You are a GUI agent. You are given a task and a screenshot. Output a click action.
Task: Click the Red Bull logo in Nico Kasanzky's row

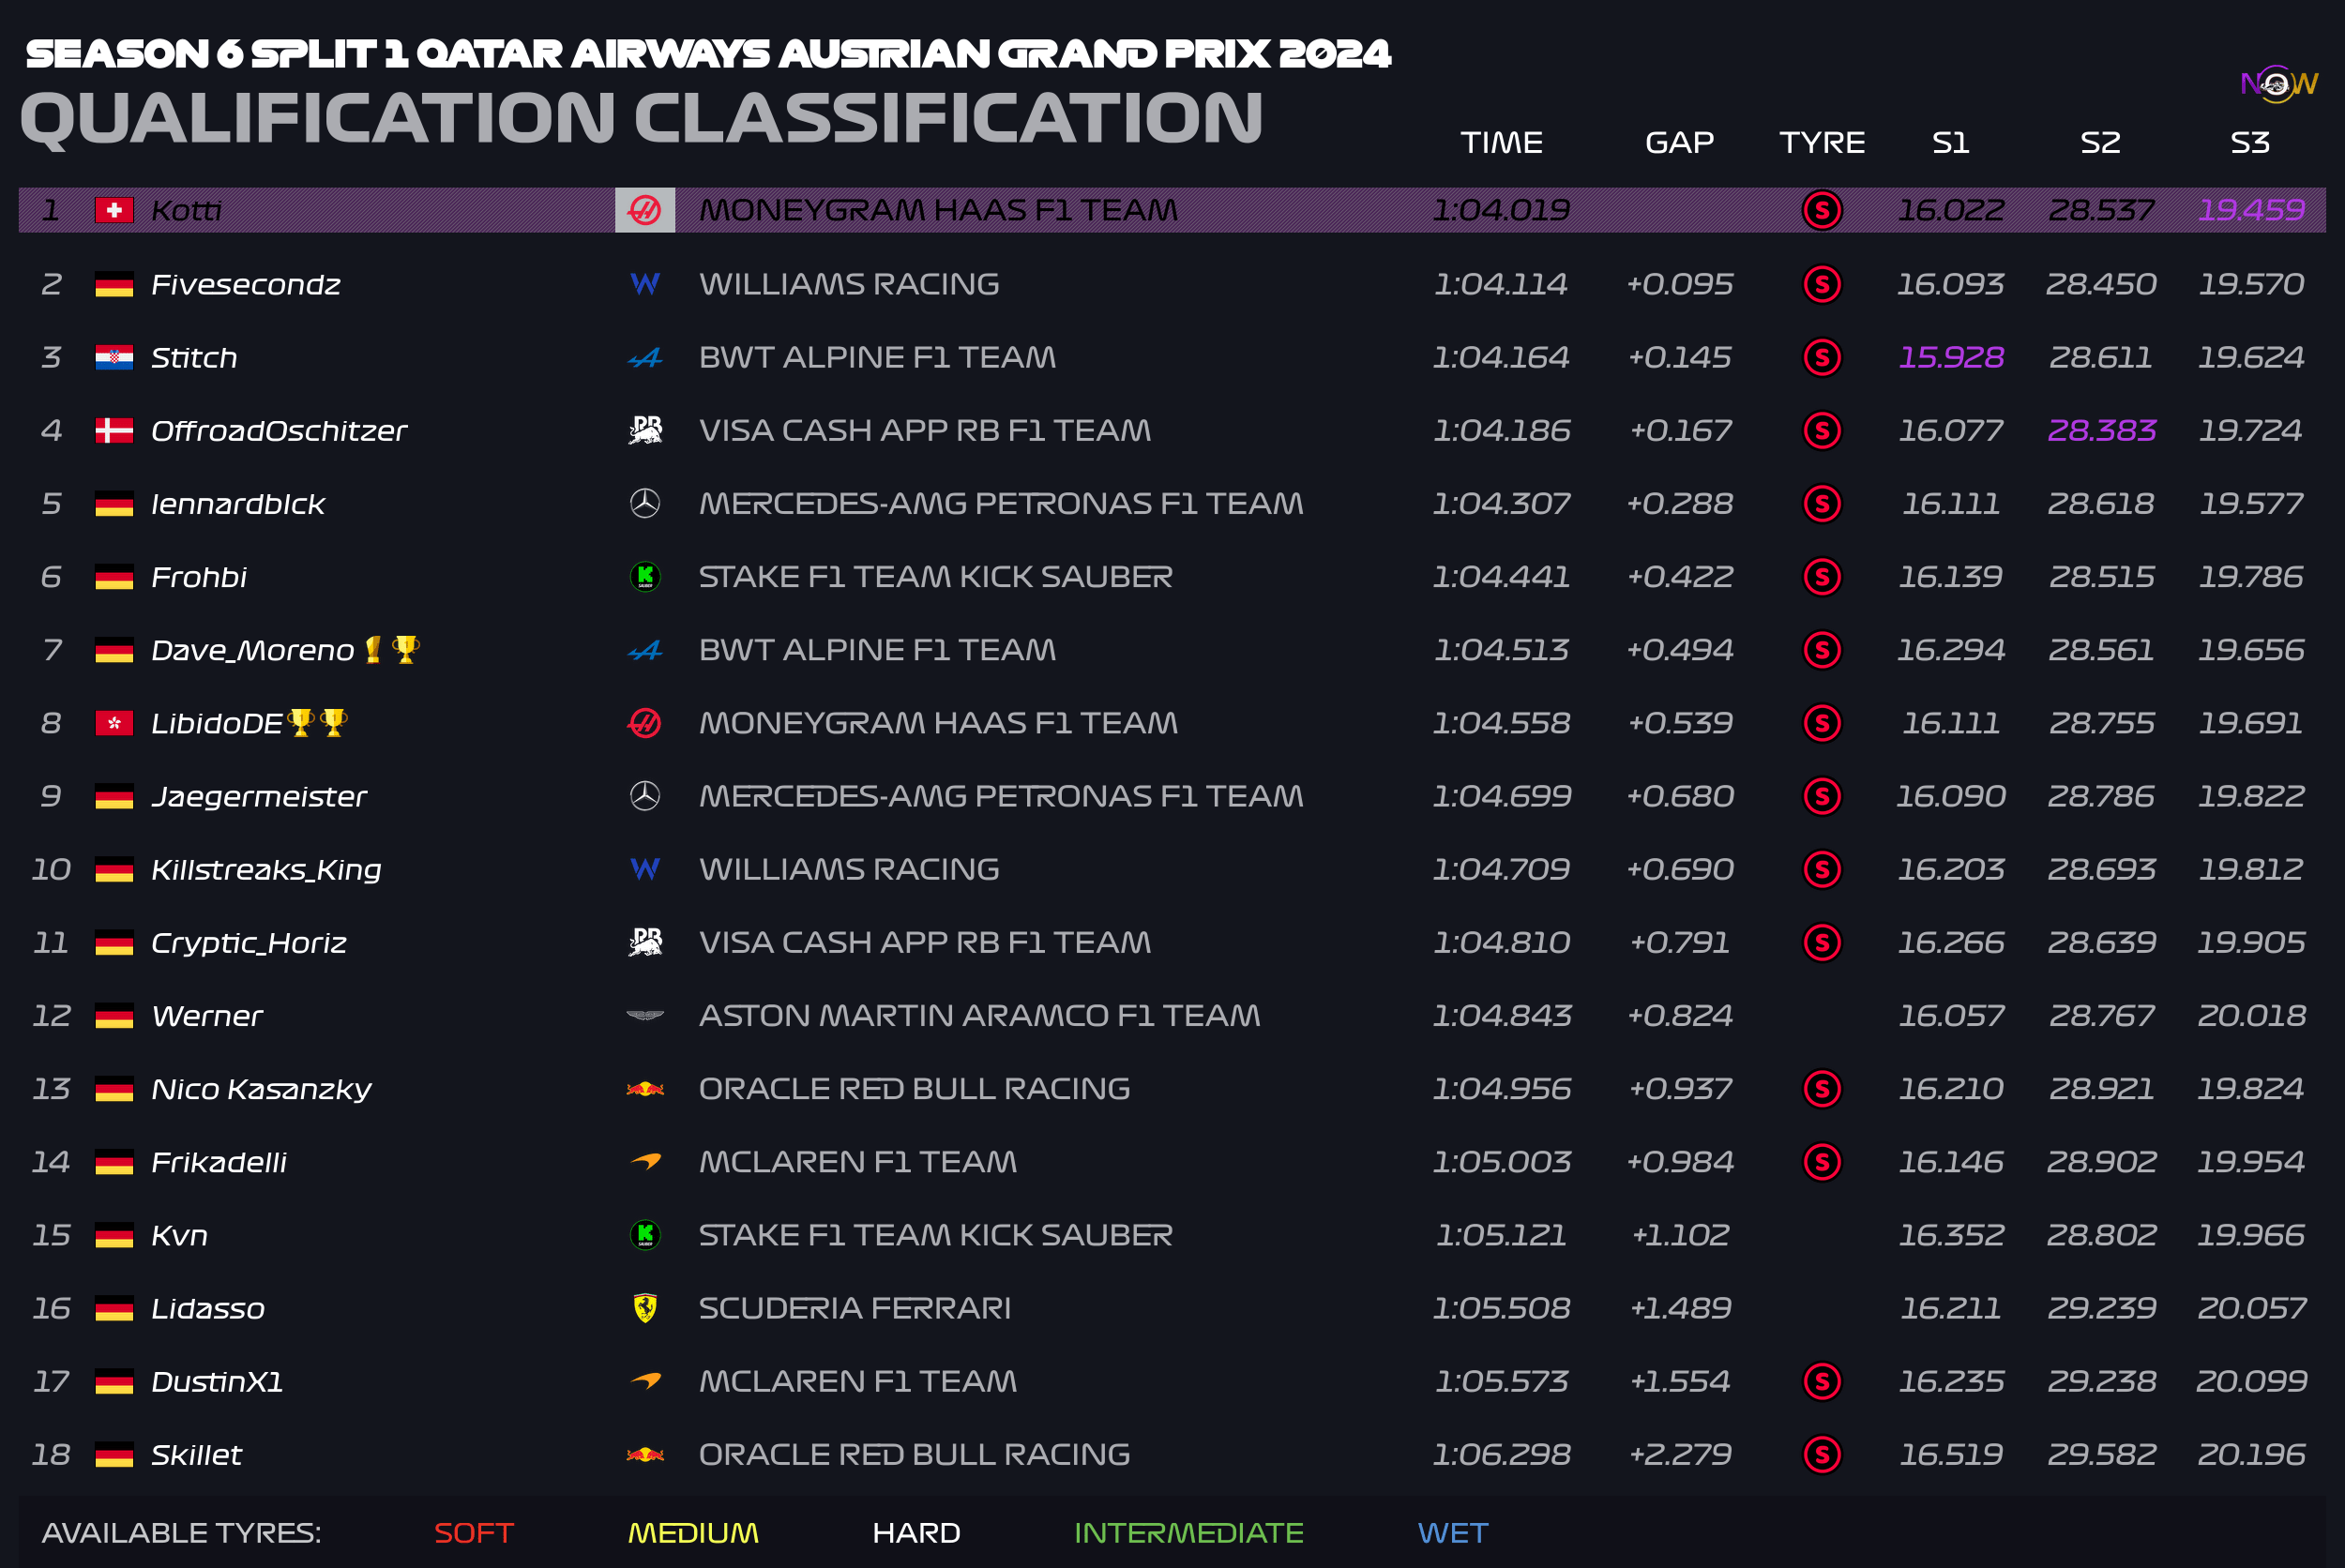(x=645, y=1088)
